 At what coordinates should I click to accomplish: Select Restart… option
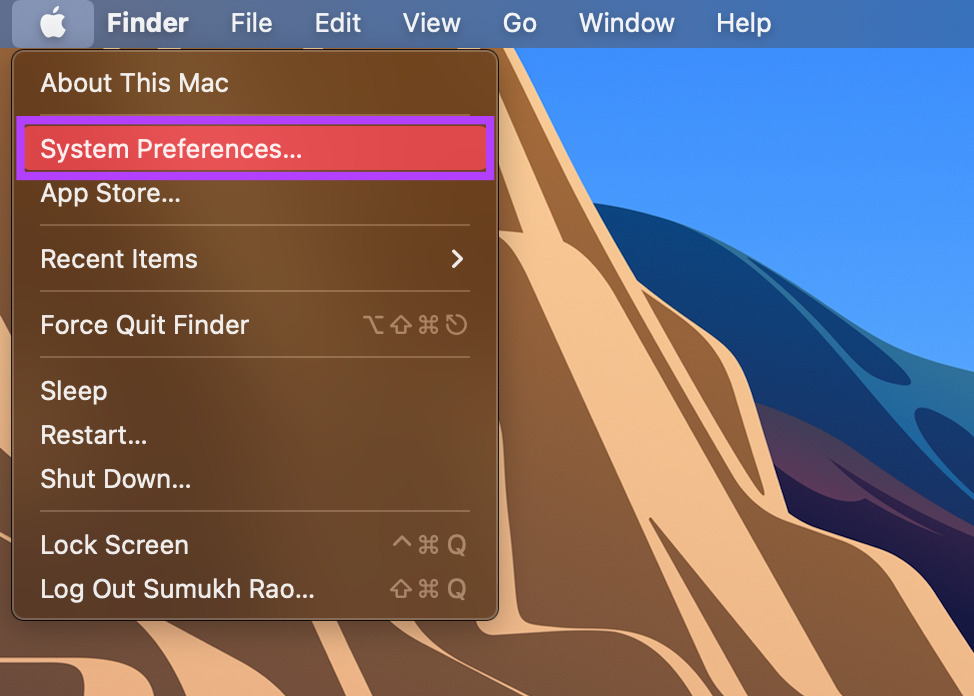click(255, 435)
